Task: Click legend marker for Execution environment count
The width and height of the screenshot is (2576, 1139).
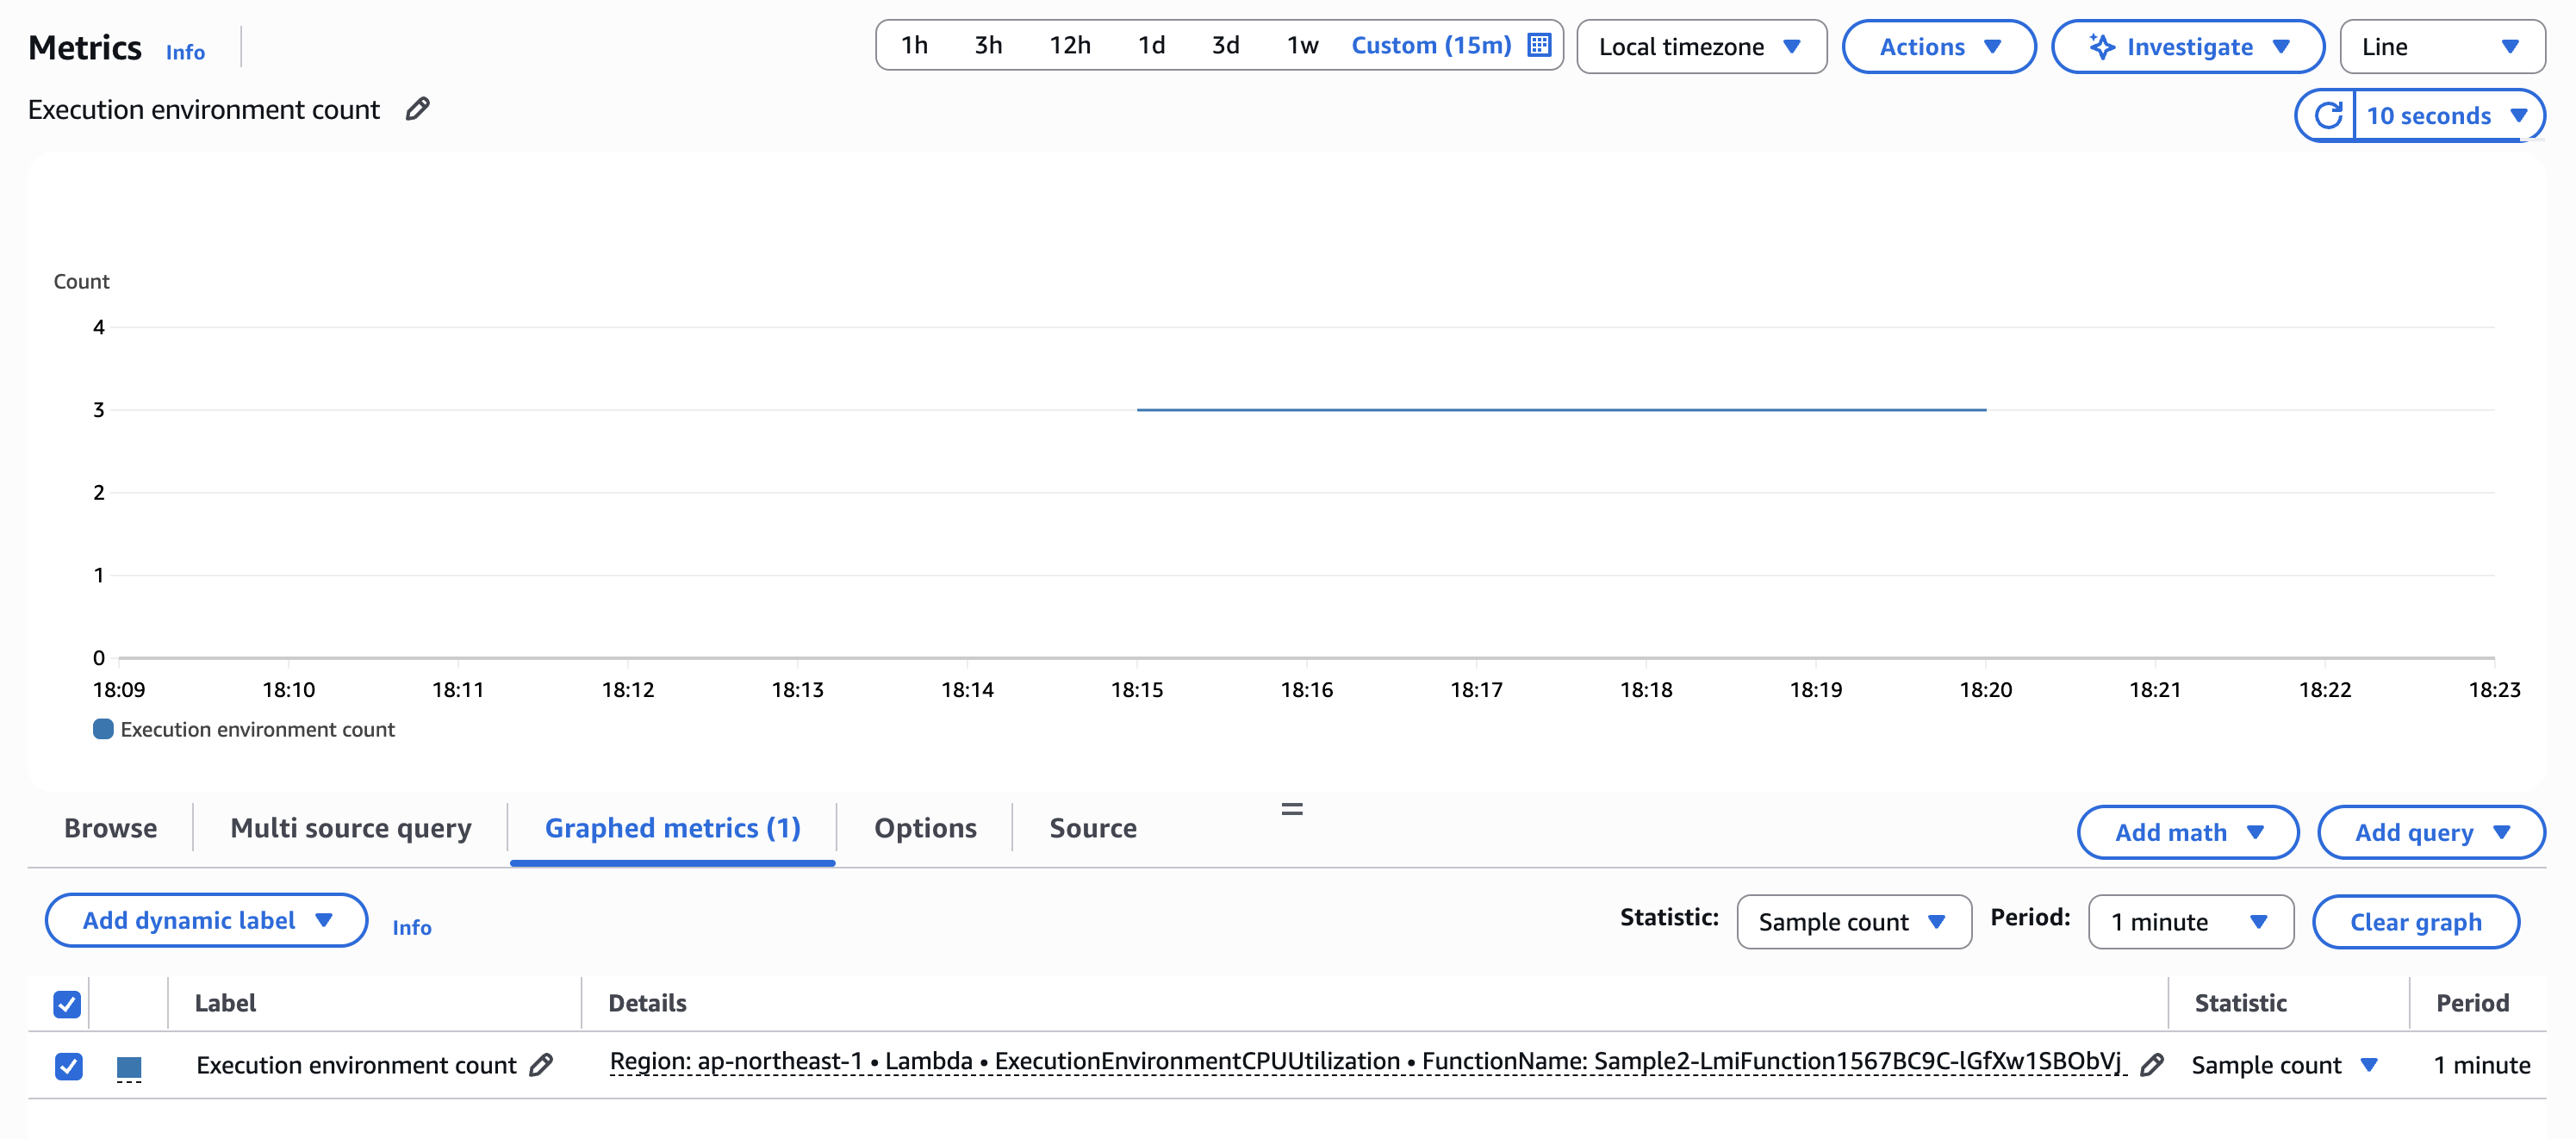Action: [103, 729]
